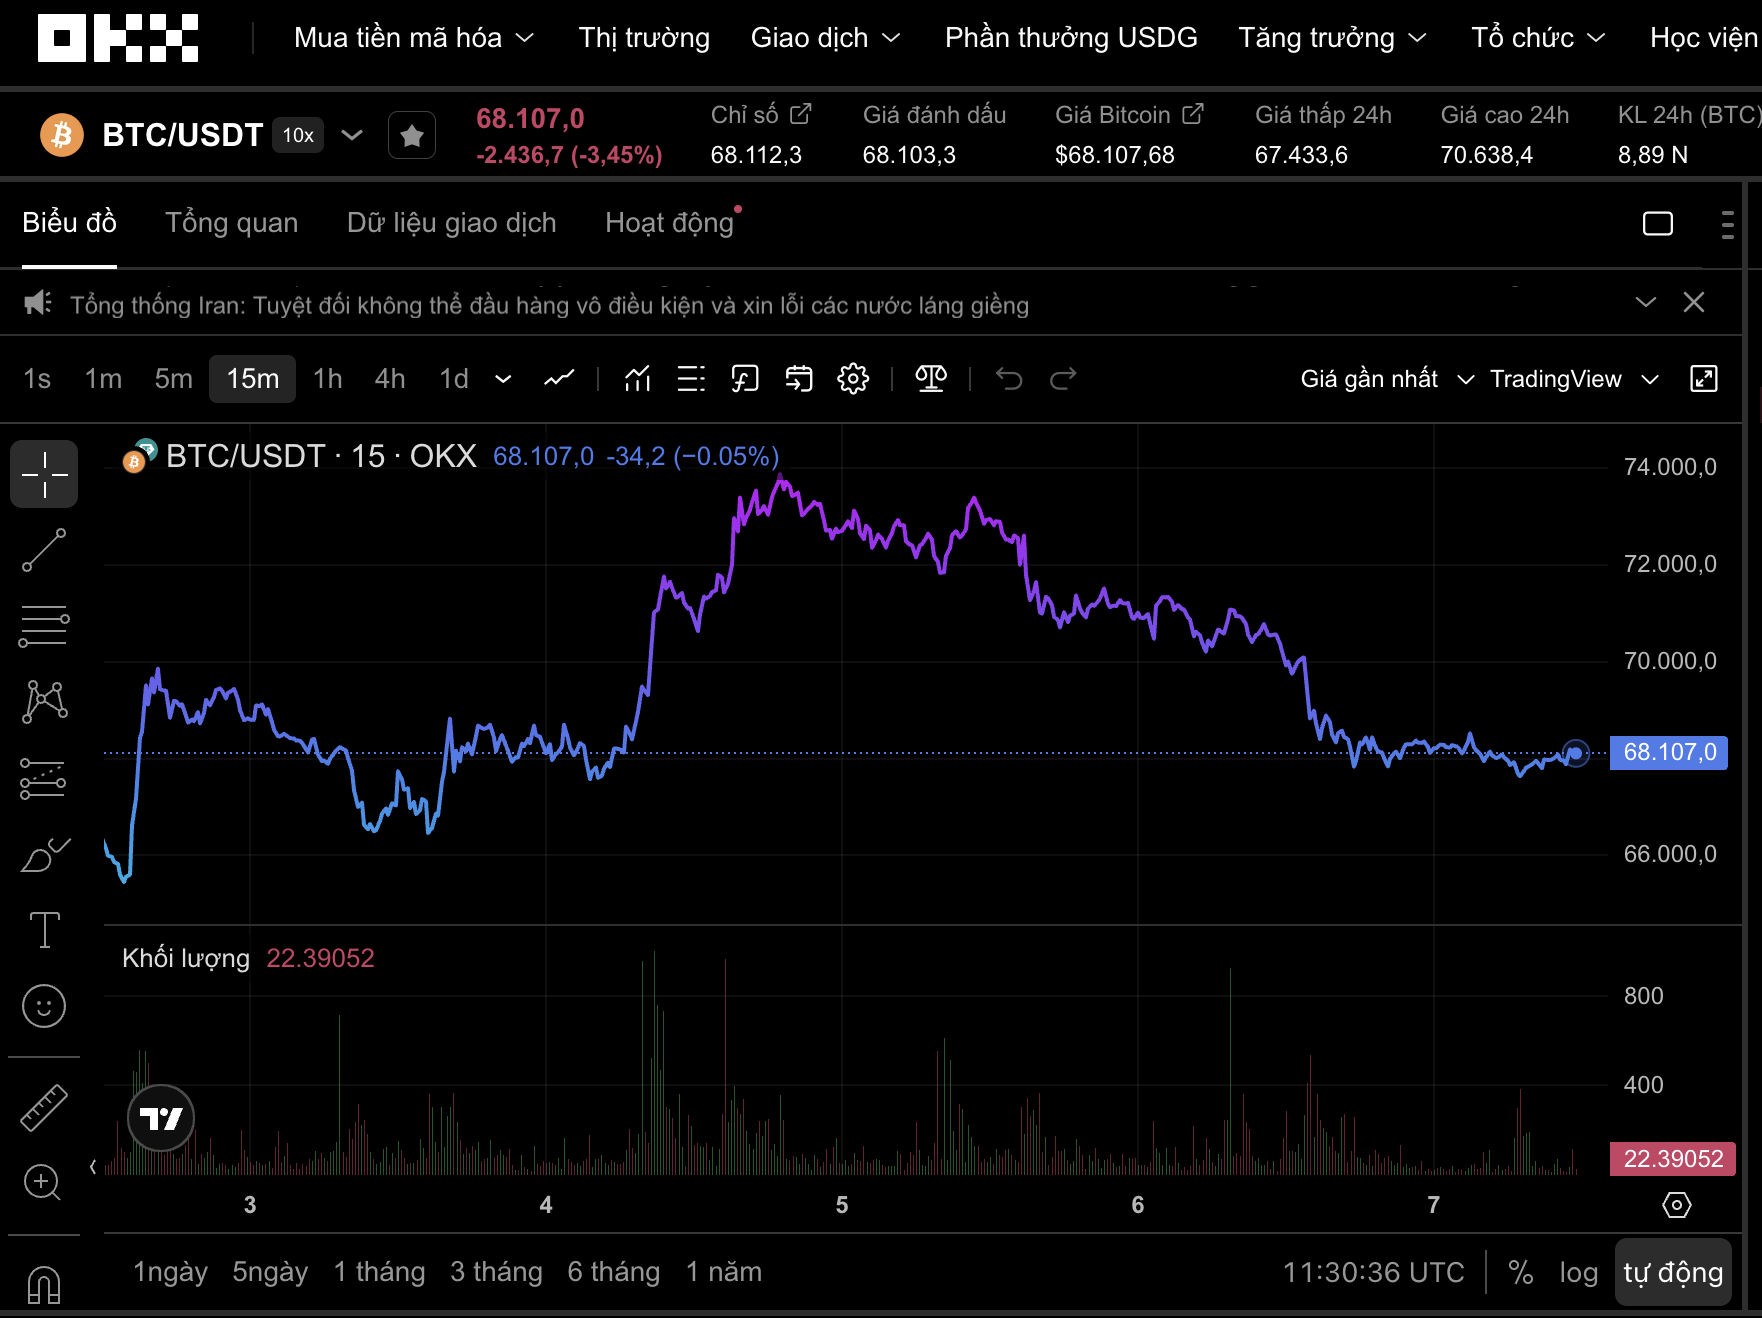
Task: Set chart range to 3 tháng
Action: click(496, 1272)
